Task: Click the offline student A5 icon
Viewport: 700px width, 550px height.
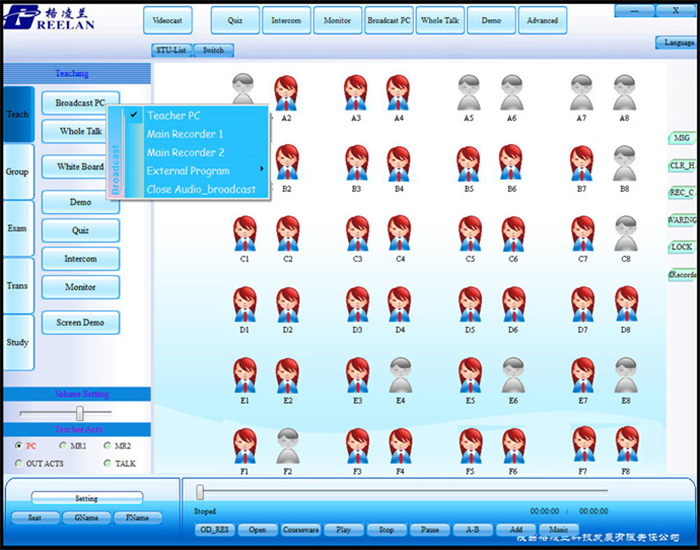Action: 469,93
